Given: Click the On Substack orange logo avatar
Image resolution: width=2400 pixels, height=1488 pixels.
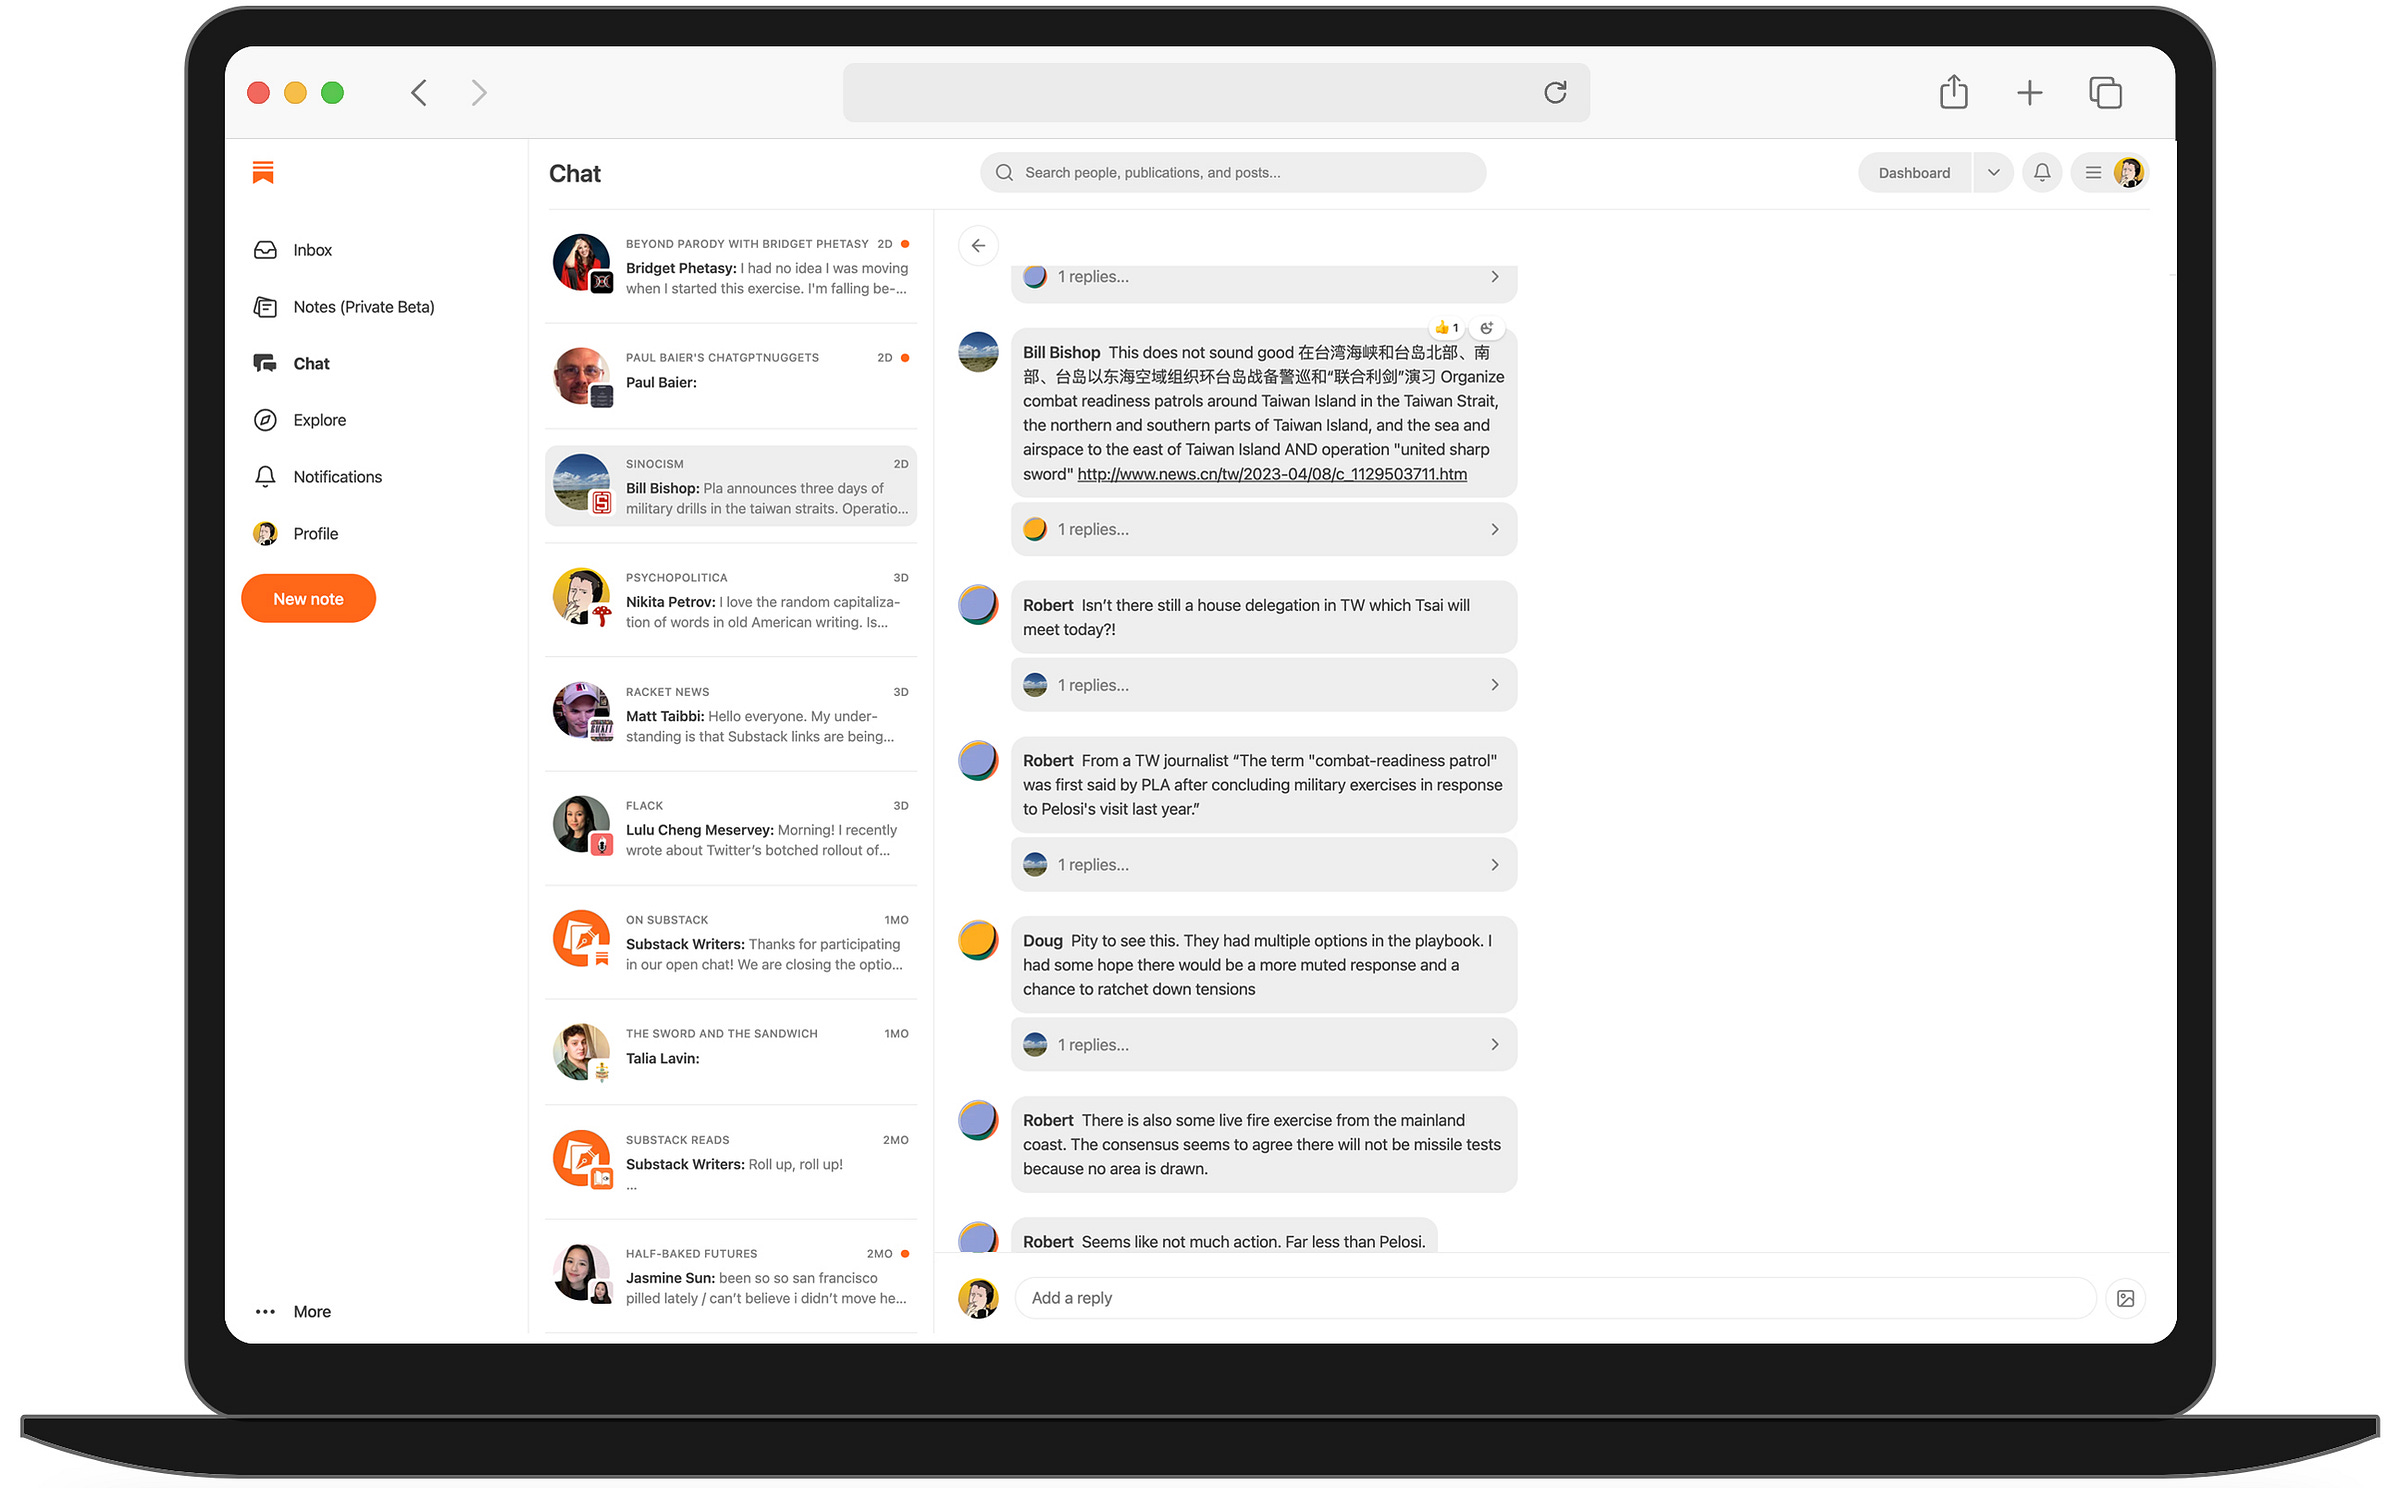Looking at the screenshot, I should tap(581, 938).
